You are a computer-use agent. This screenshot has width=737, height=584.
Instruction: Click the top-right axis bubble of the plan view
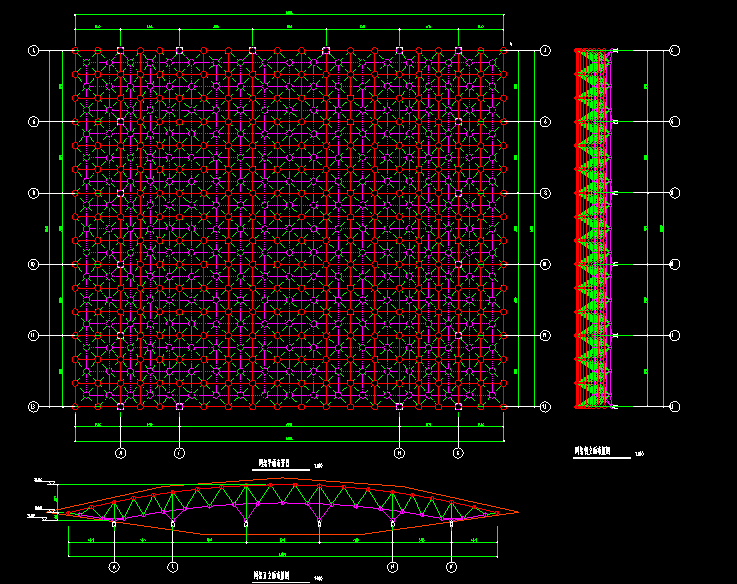point(545,50)
